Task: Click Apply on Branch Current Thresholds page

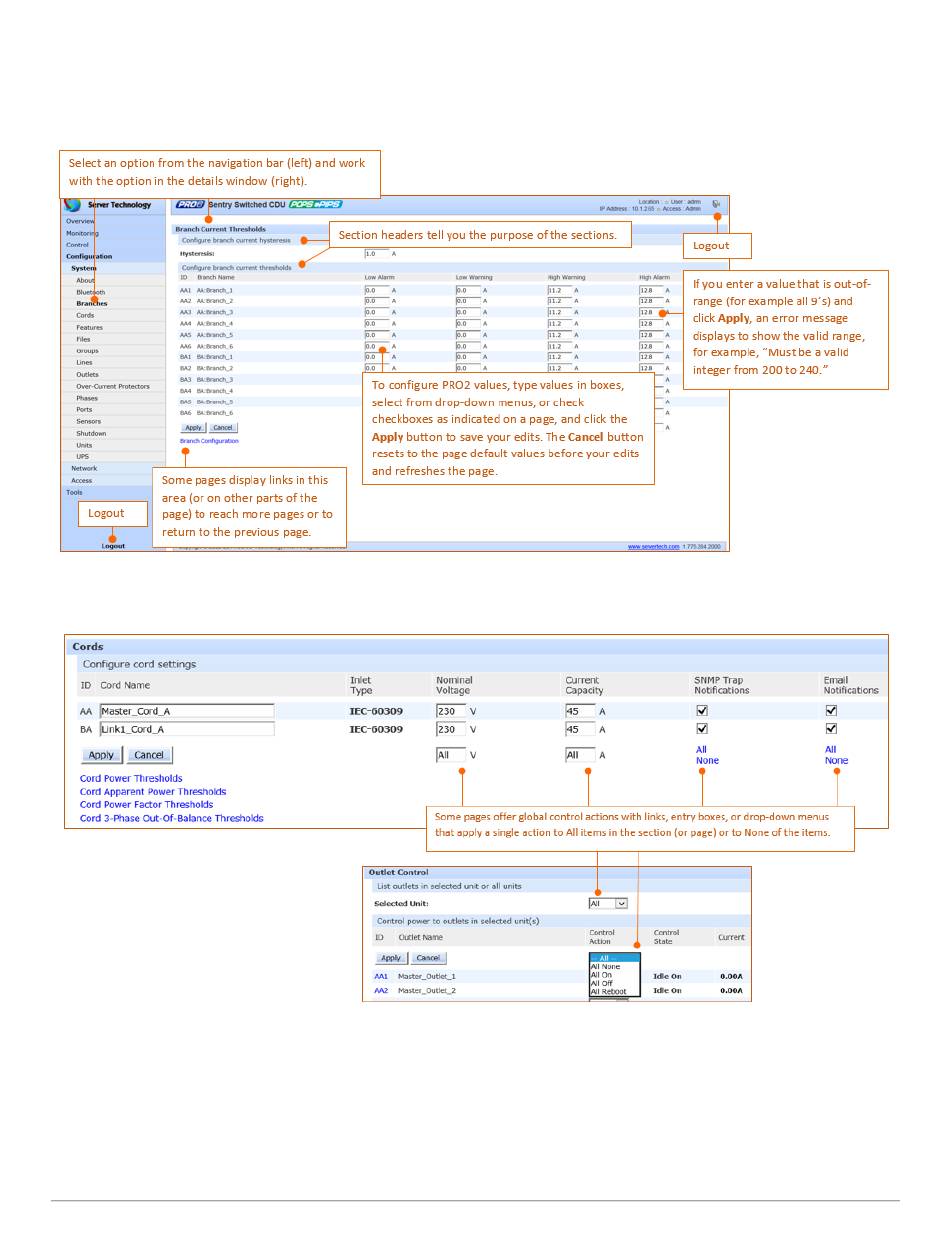Action: 193,428
